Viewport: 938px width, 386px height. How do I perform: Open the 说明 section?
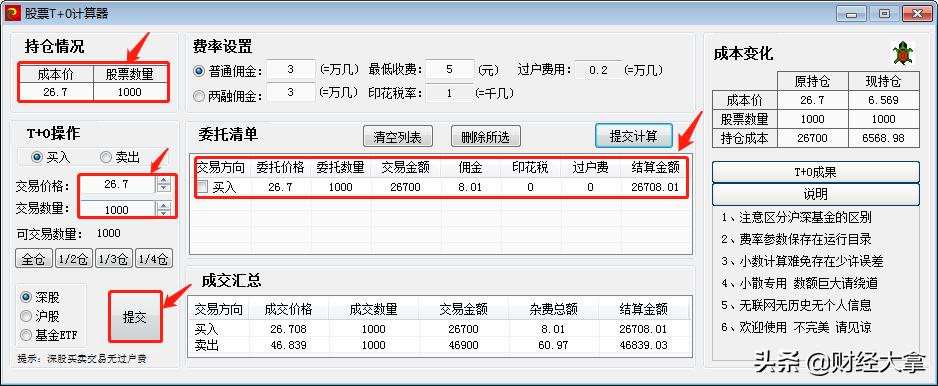pos(815,194)
